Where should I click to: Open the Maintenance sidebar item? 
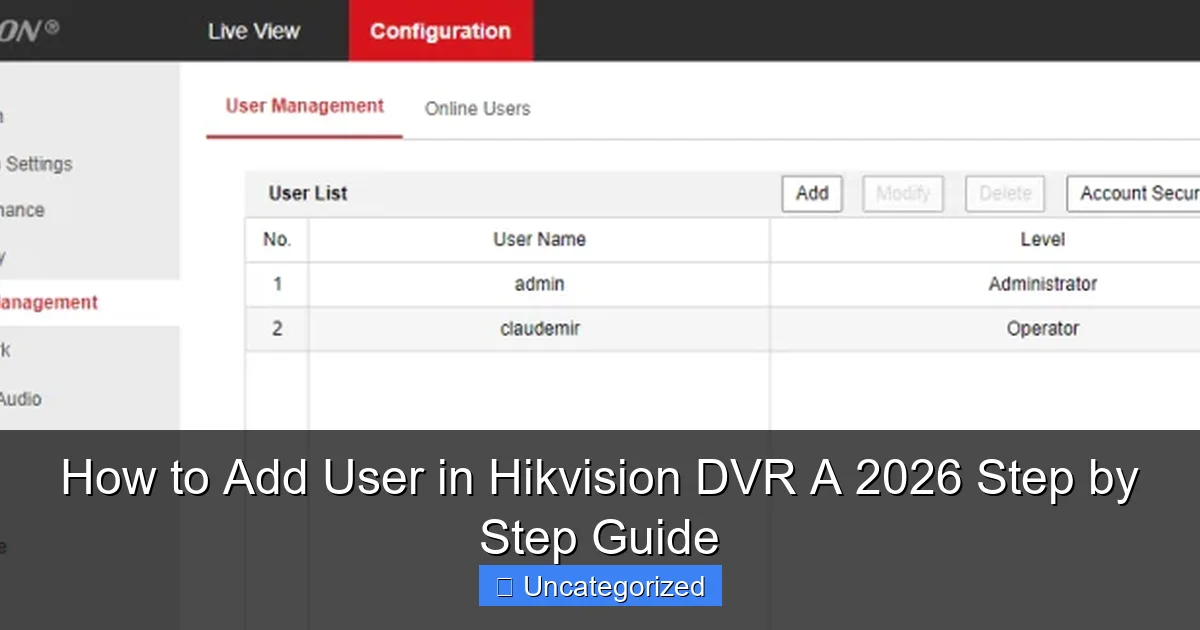22,210
